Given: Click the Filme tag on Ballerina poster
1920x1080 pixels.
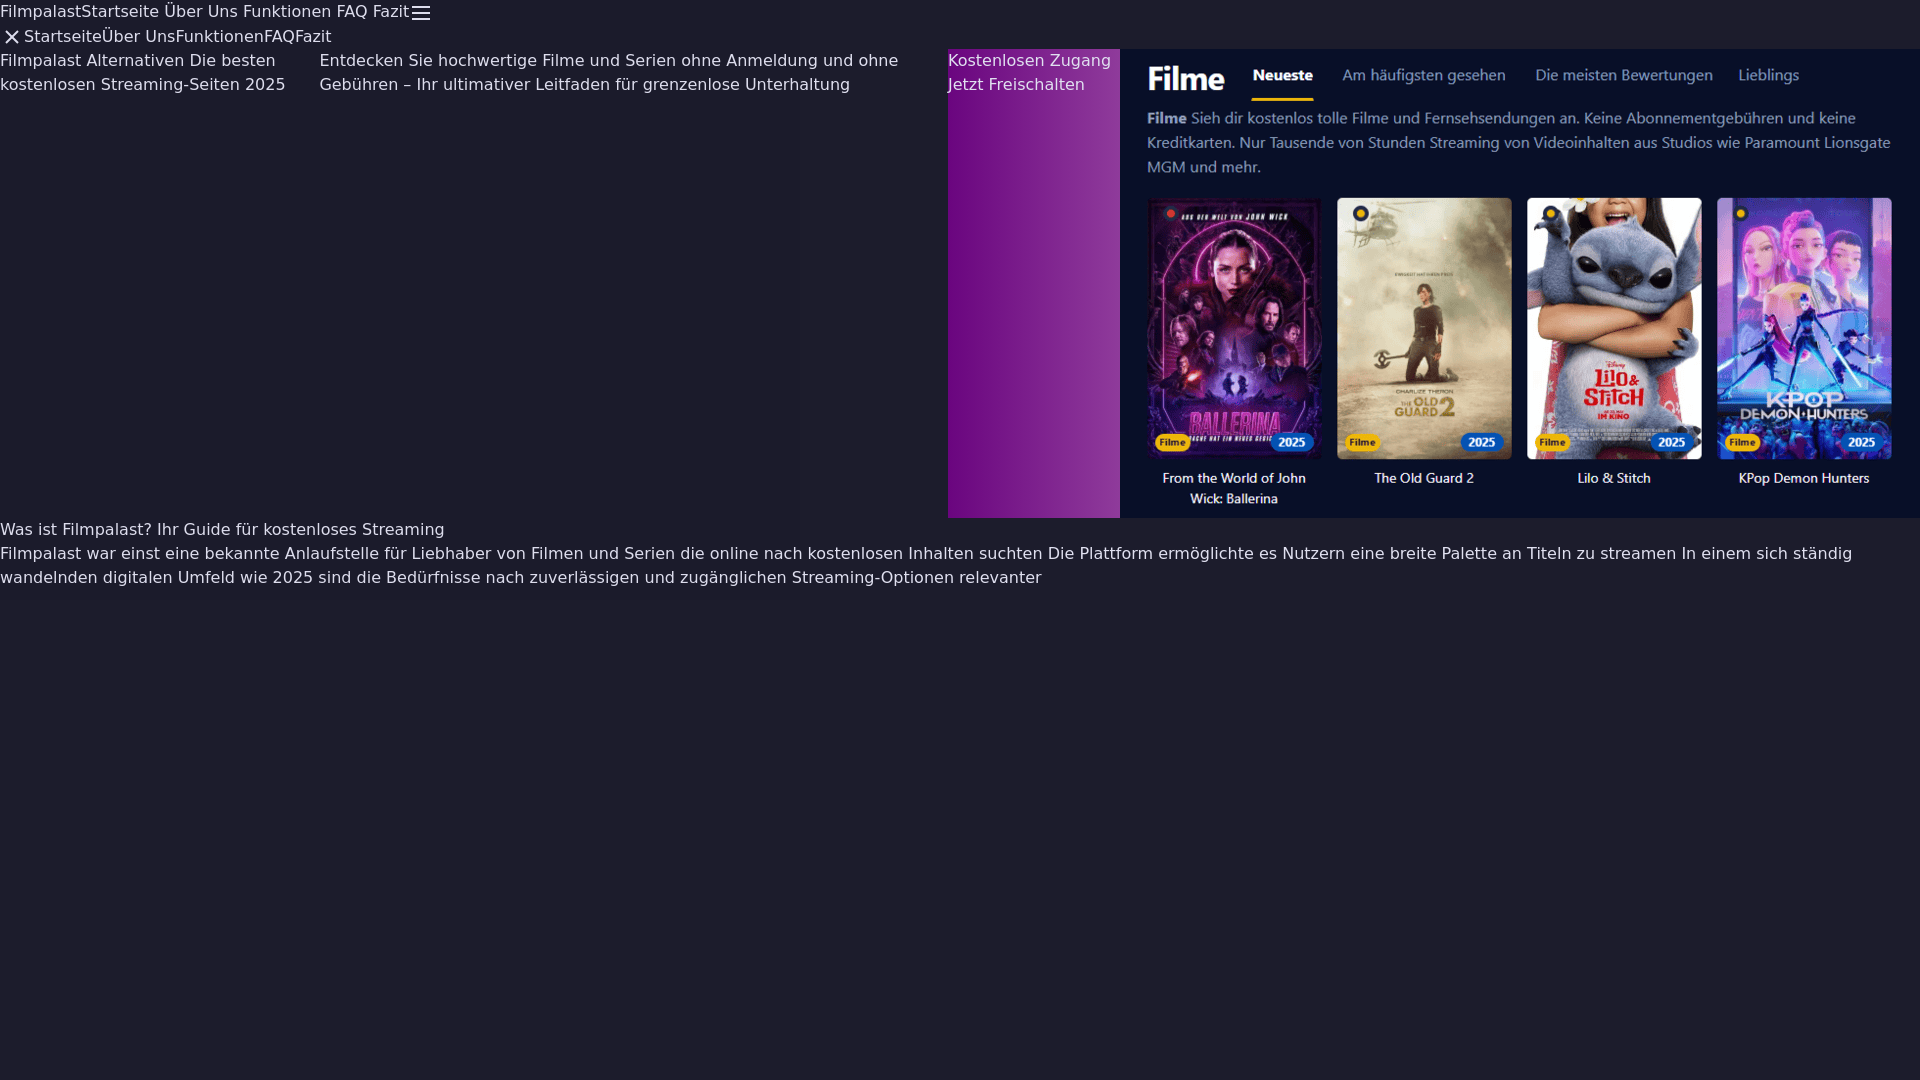Looking at the screenshot, I should pyautogui.click(x=1172, y=443).
